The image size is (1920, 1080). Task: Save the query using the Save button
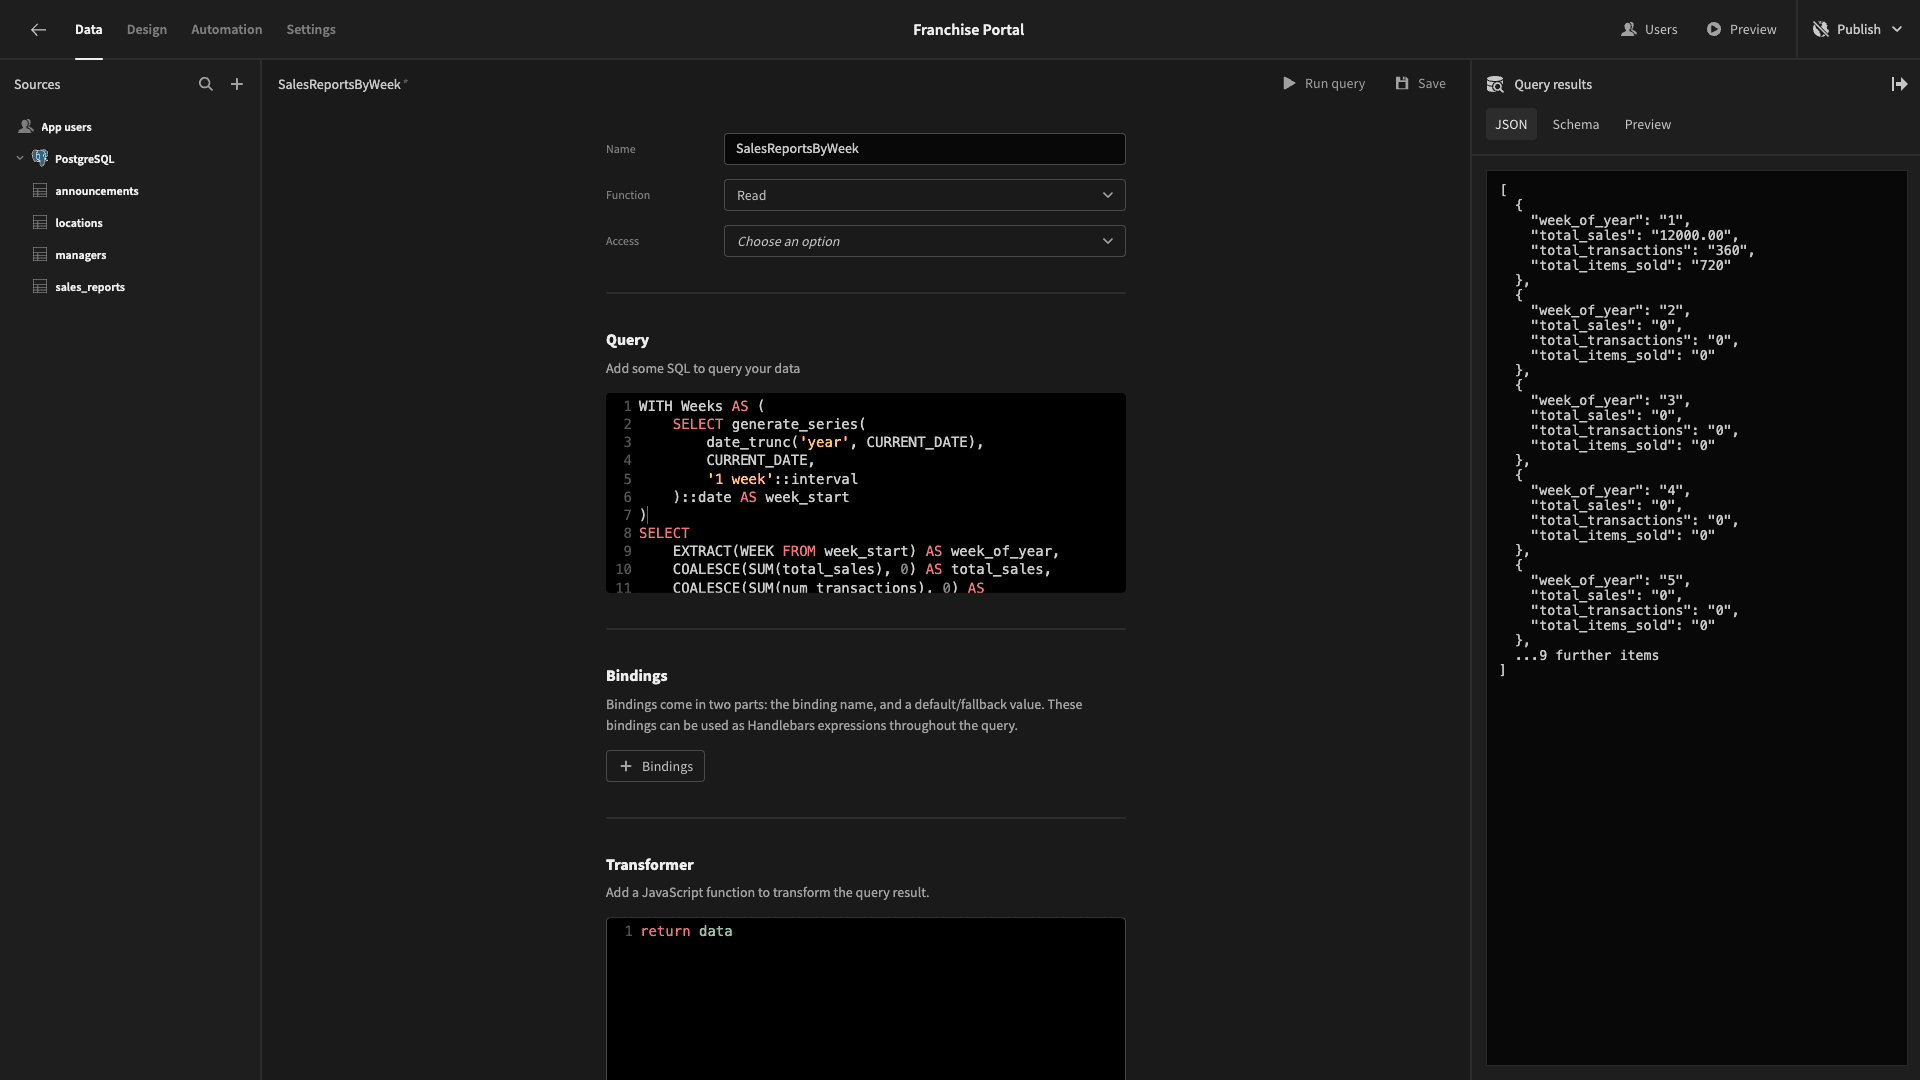point(1421,84)
